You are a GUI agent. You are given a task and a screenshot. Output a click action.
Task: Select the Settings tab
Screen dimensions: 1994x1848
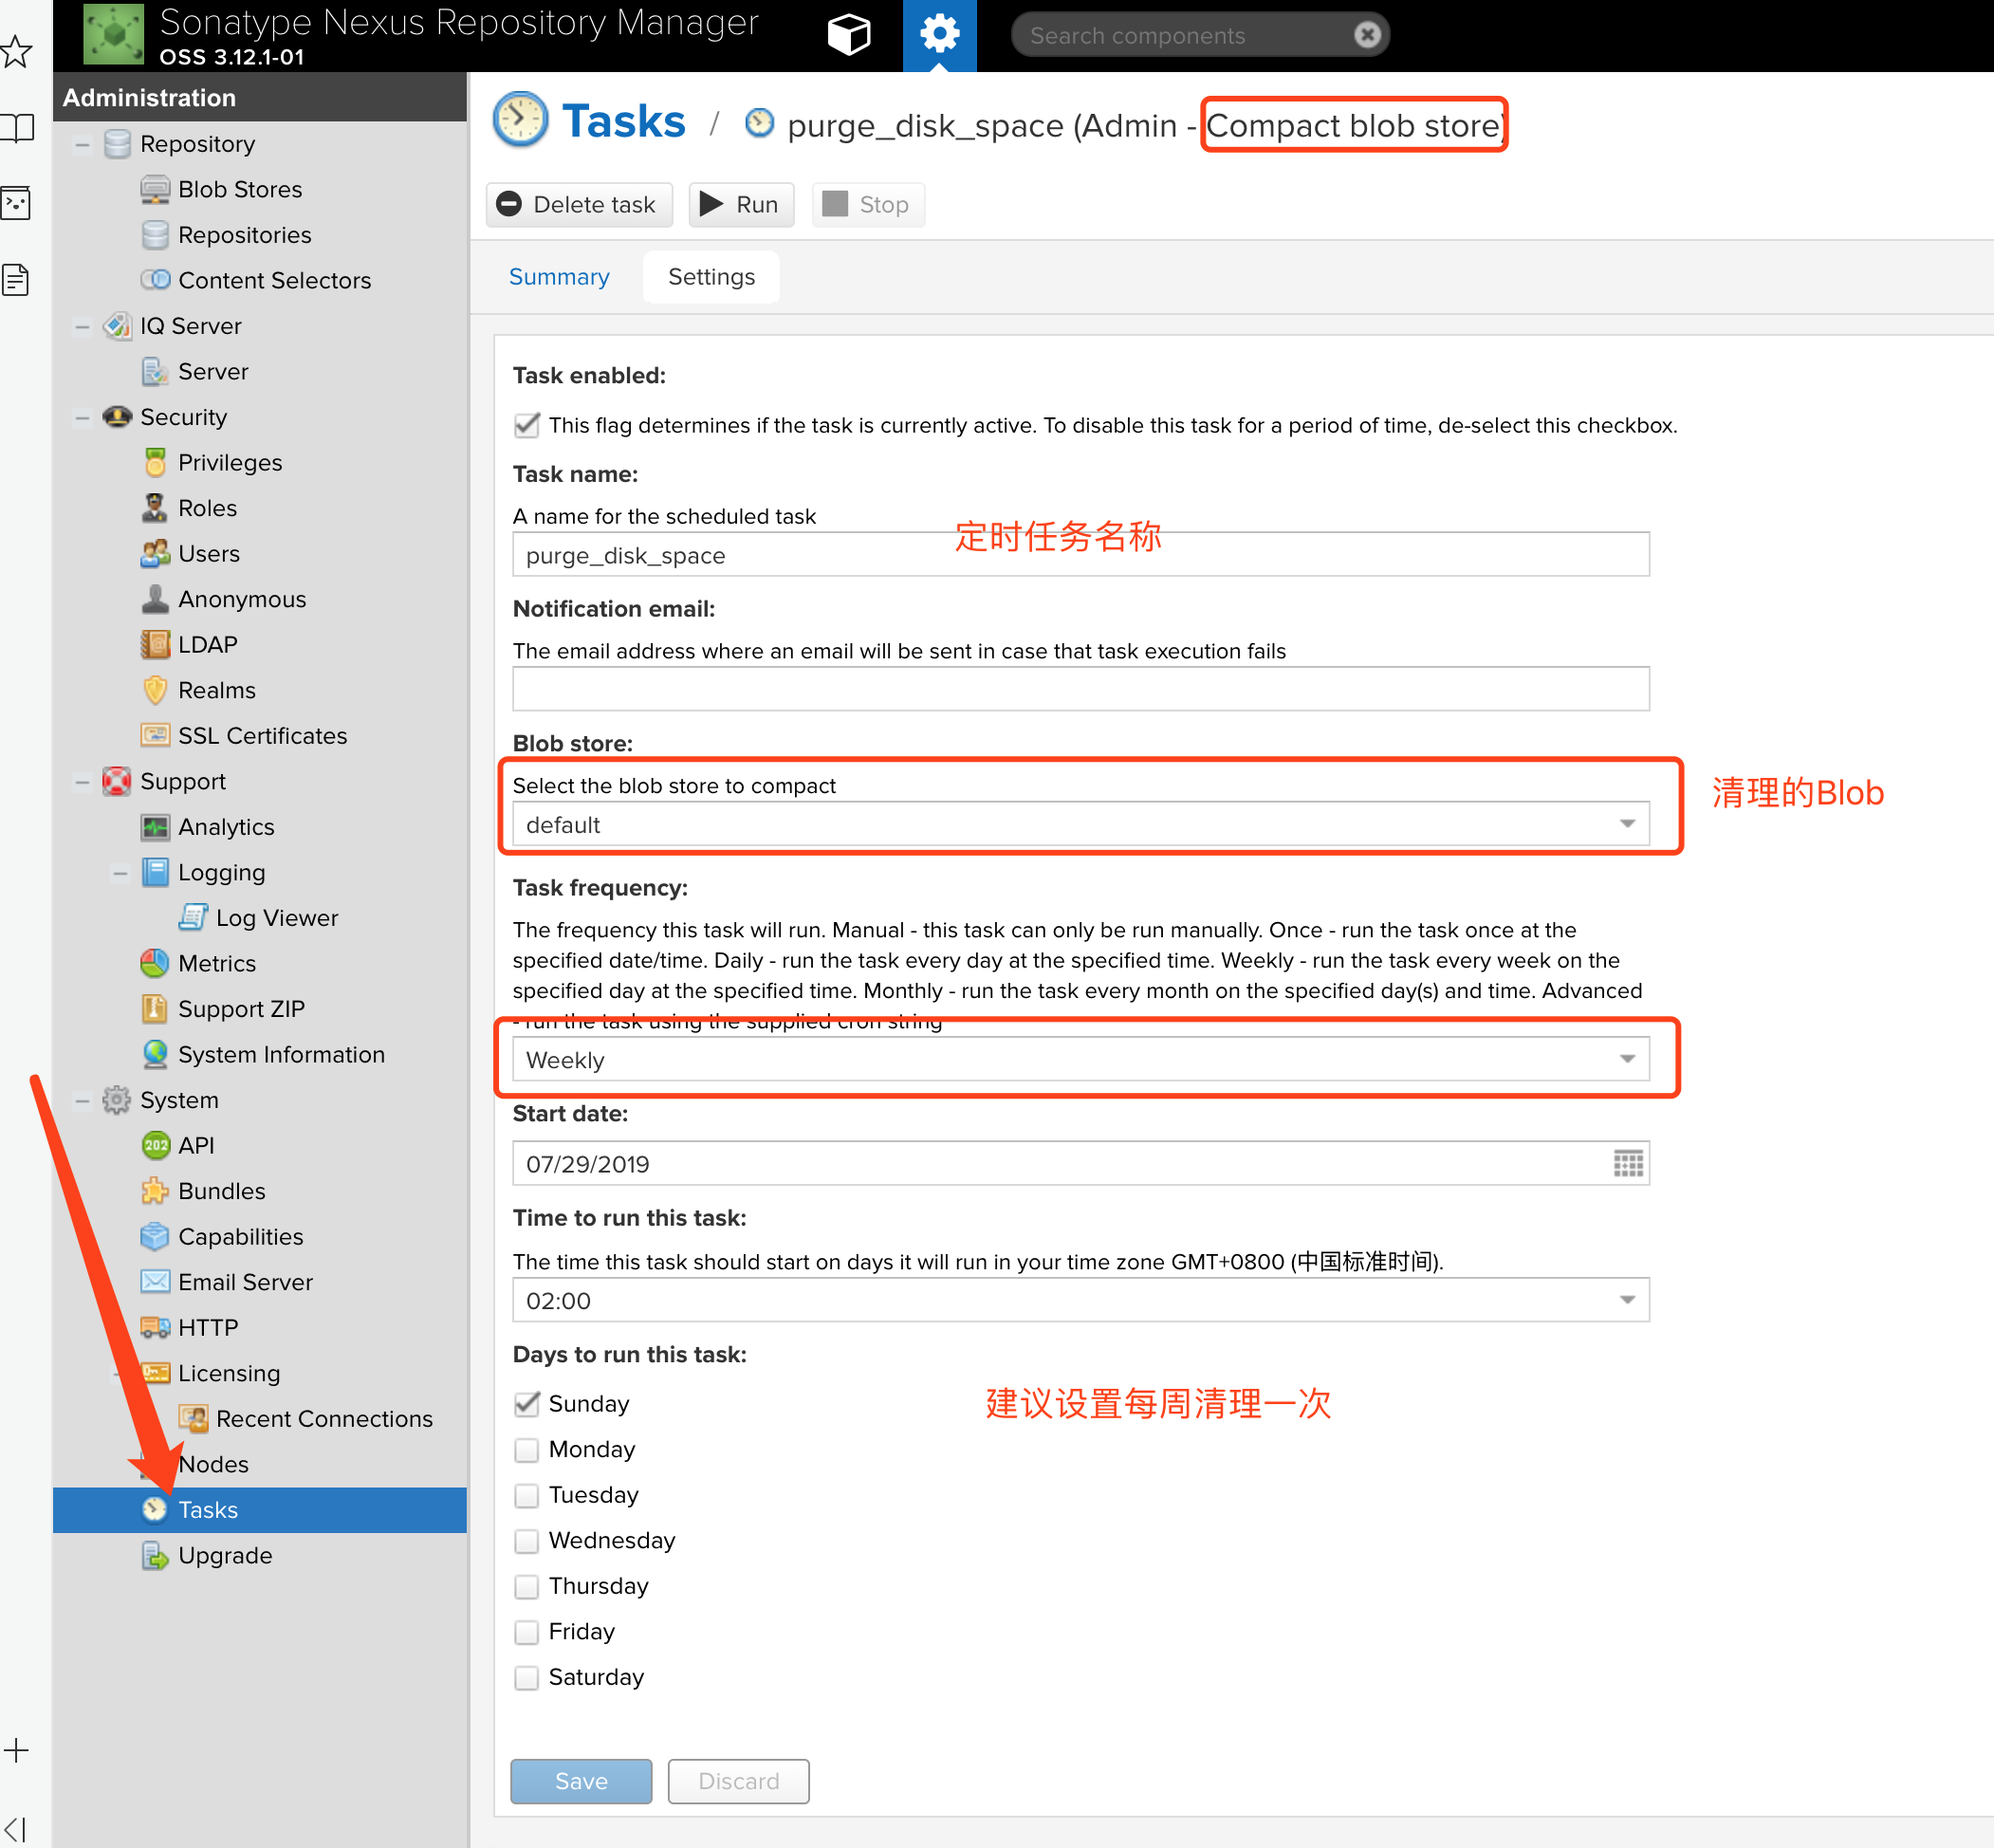[x=711, y=277]
